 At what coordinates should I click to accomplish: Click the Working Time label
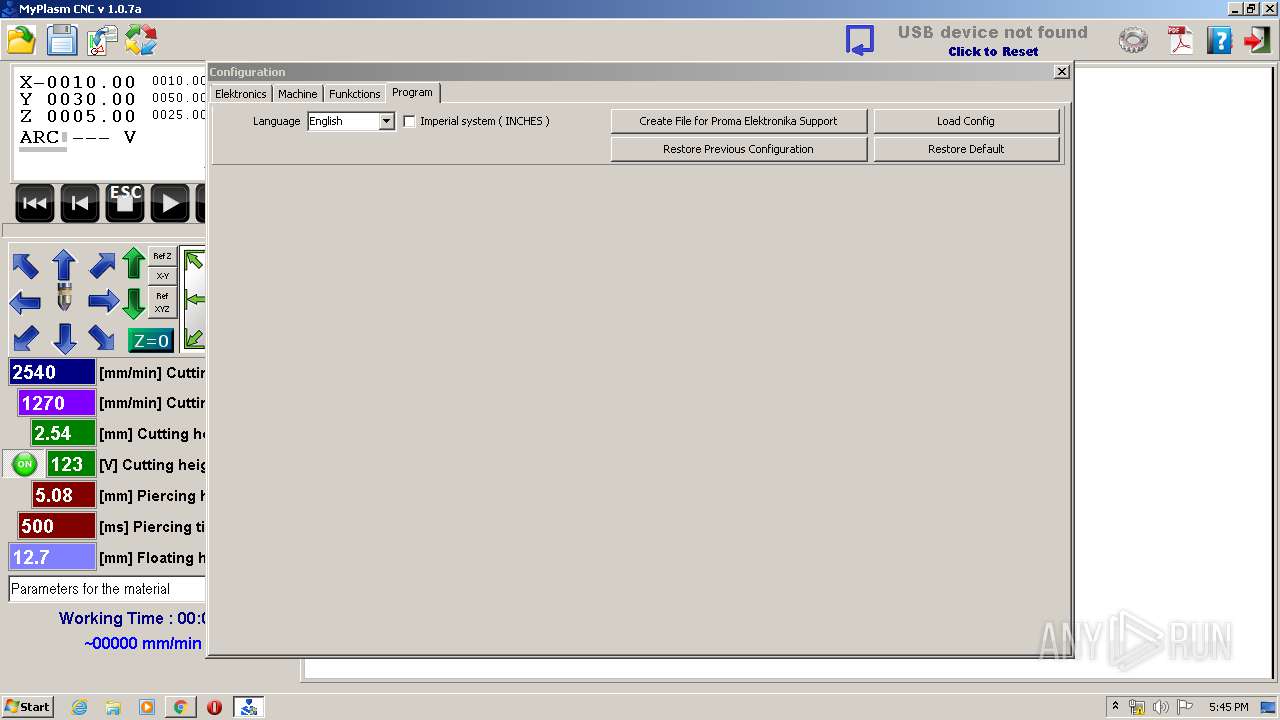point(132,618)
